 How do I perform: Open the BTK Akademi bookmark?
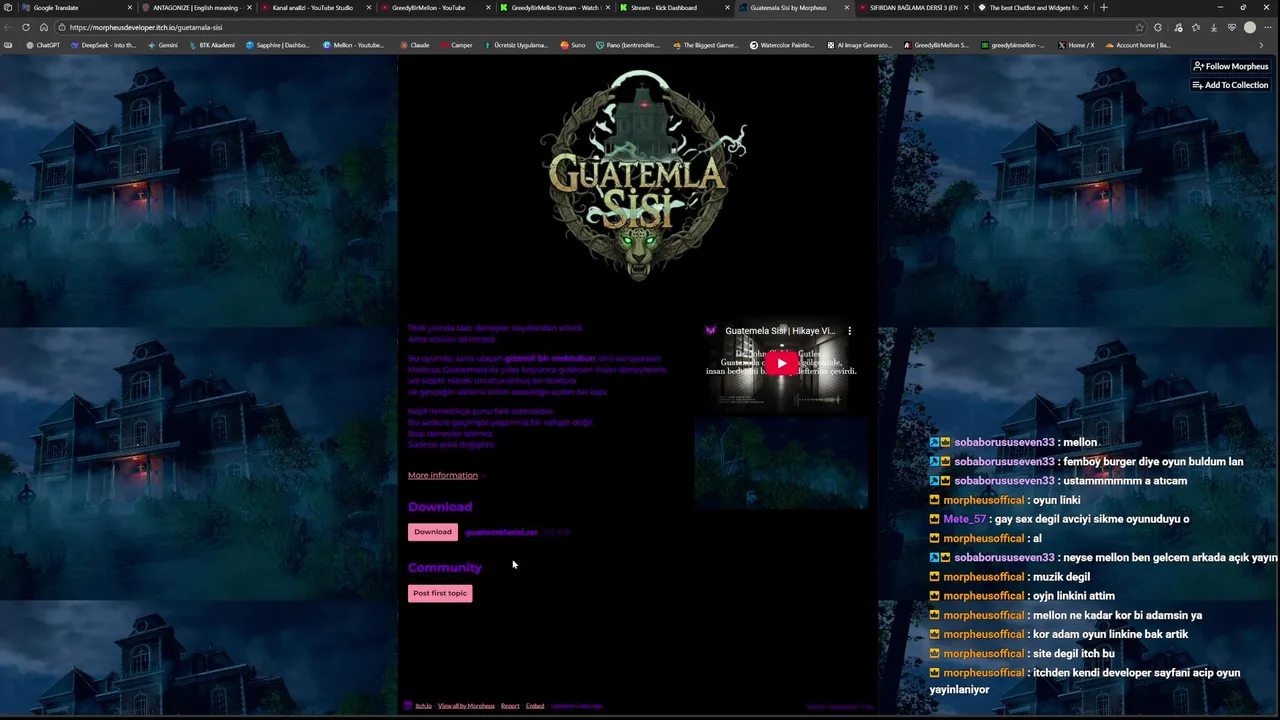click(211, 45)
